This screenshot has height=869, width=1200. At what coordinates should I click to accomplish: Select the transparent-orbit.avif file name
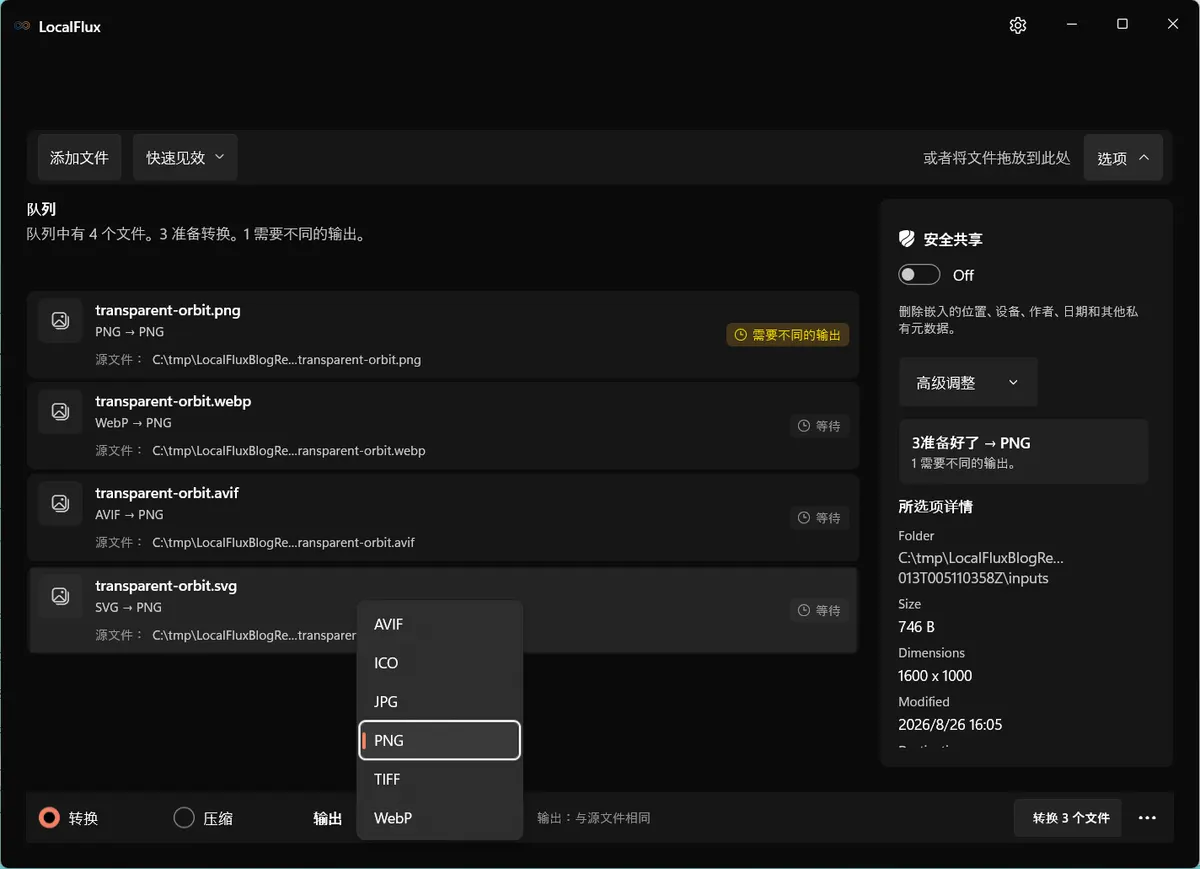point(167,493)
